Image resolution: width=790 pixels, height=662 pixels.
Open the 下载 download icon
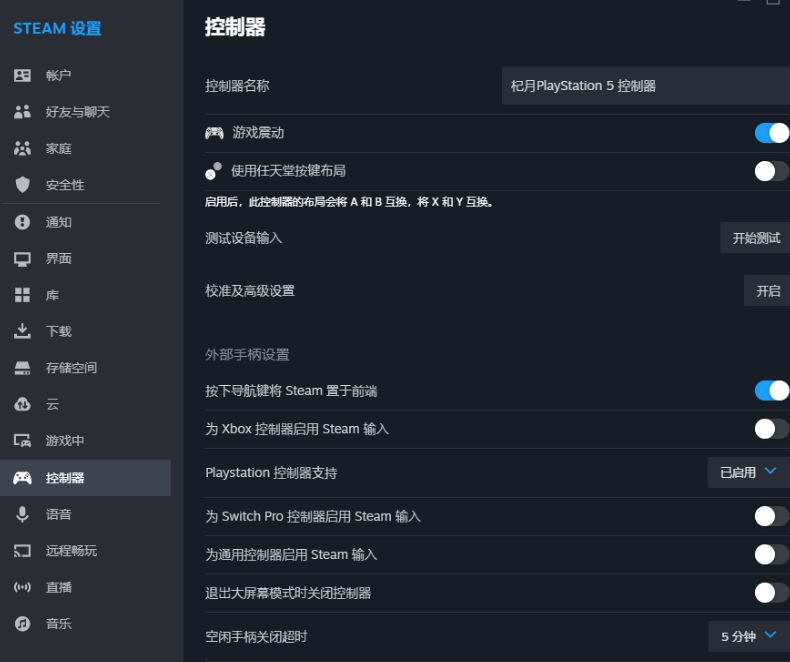(x=22, y=331)
